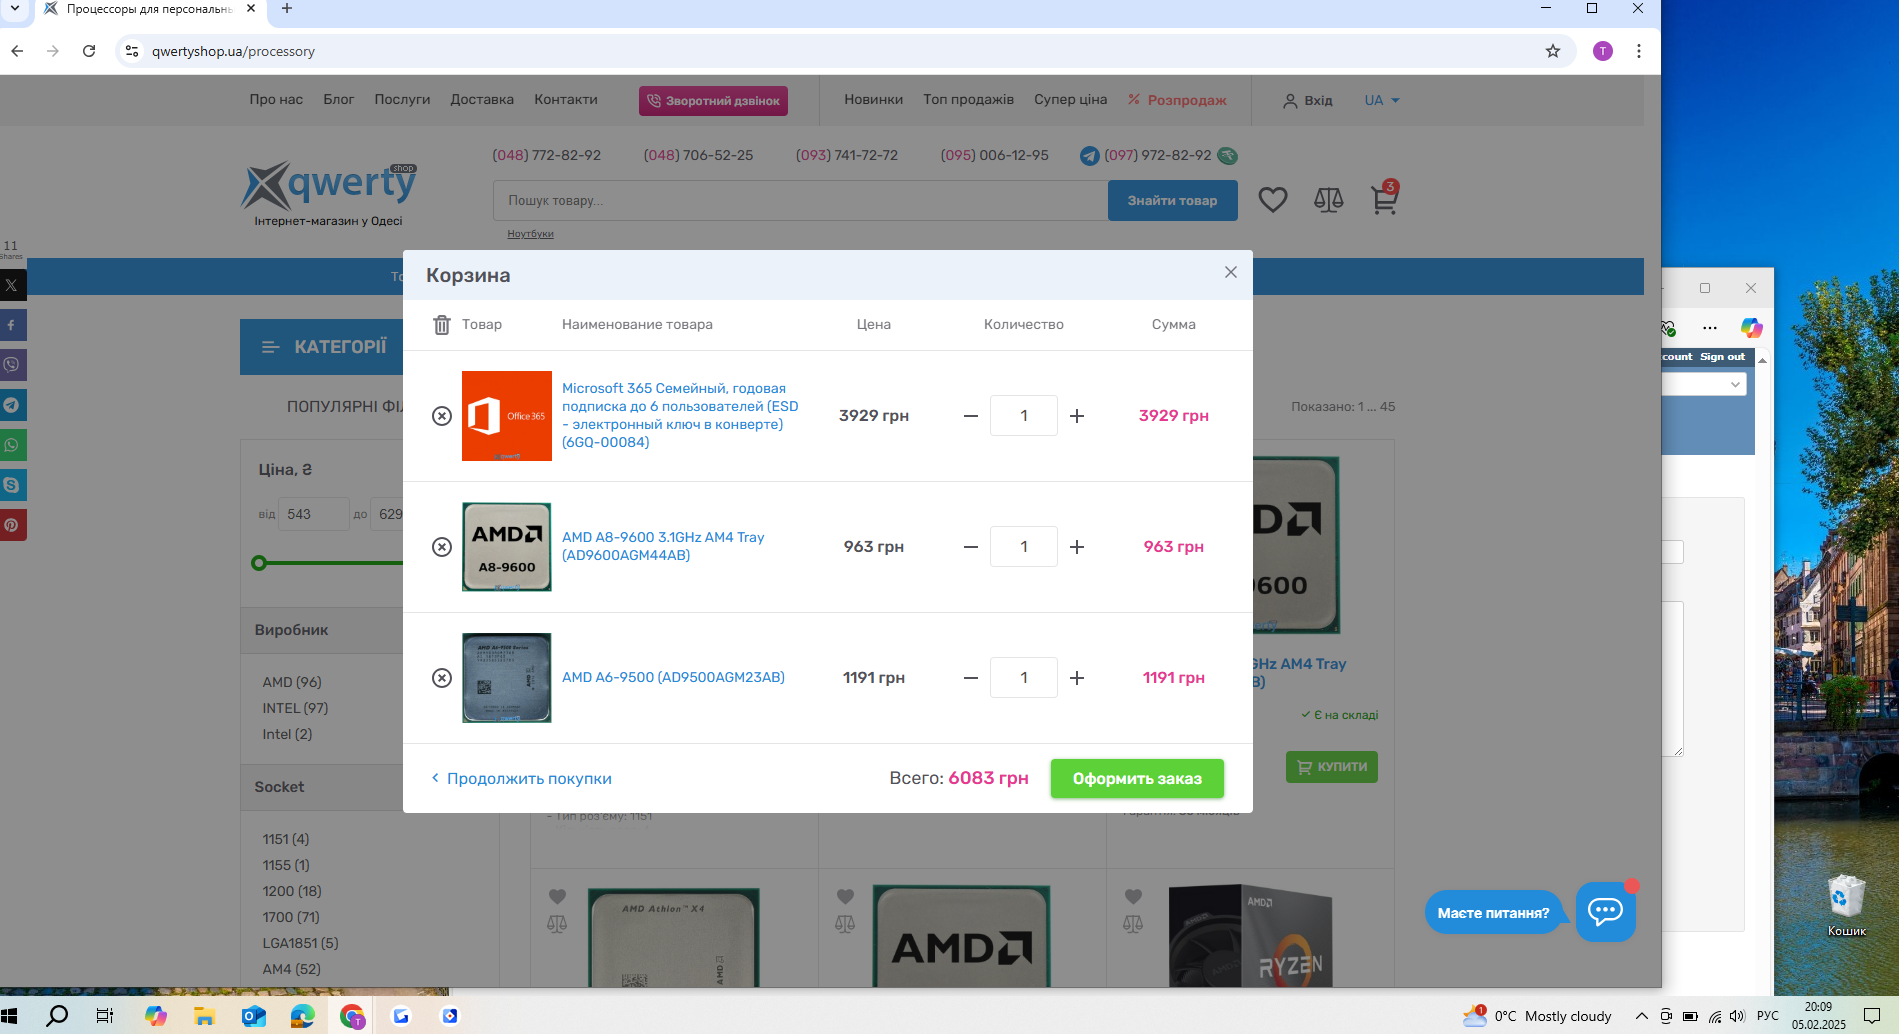Open the Новинки menu item
Screen dimensions: 1899x1034
click(x=873, y=100)
